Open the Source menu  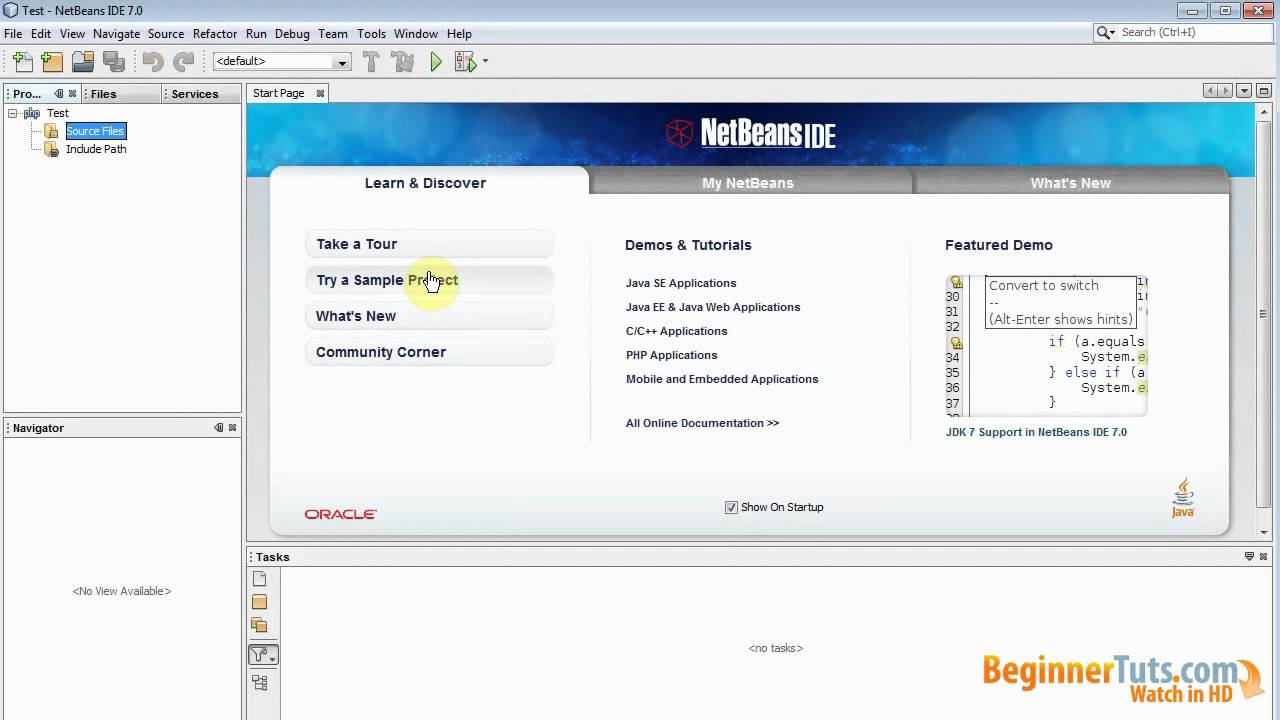click(x=166, y=33)
